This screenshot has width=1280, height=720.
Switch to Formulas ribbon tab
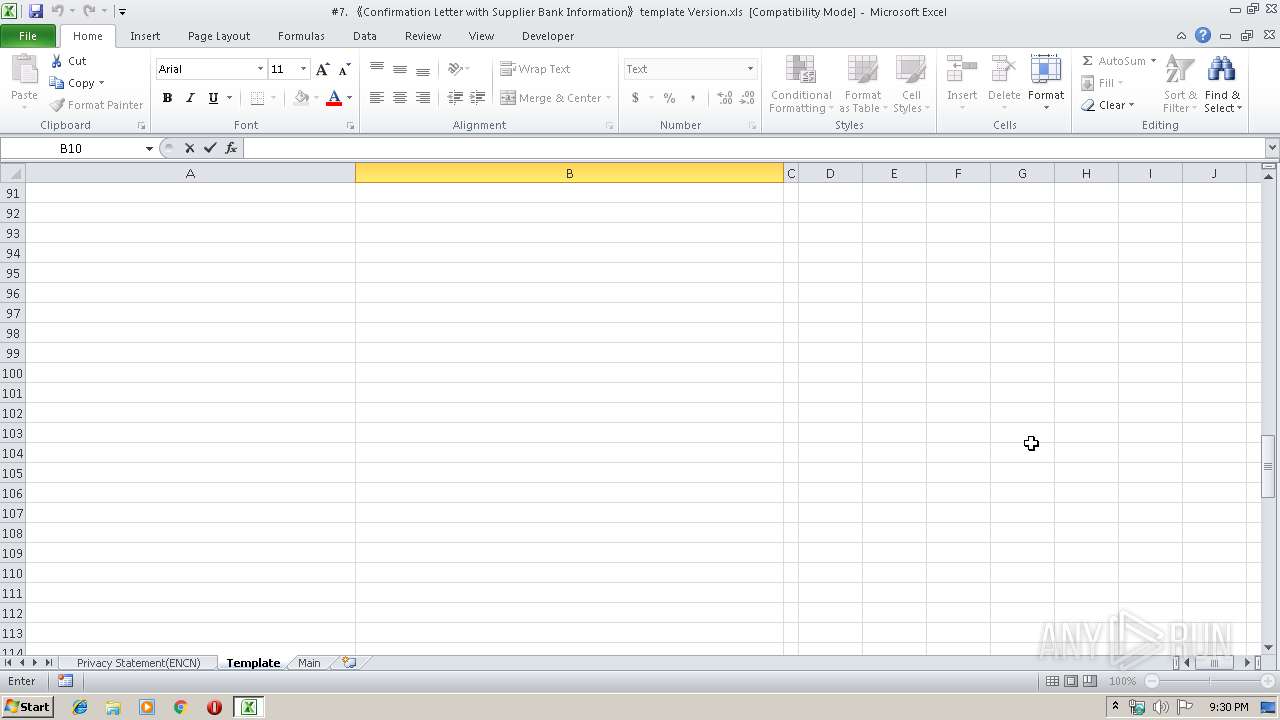[301, 36]
